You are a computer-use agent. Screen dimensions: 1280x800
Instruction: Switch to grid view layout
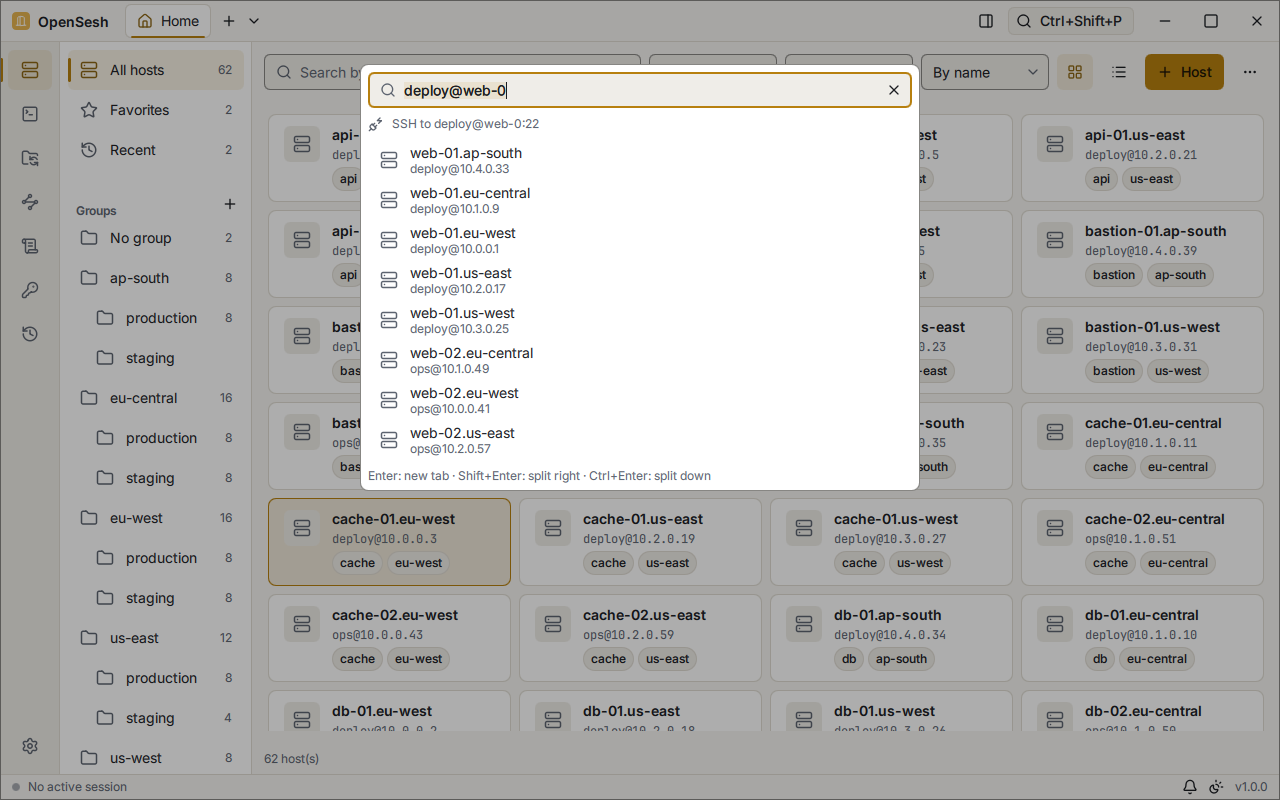point(1075,72)
